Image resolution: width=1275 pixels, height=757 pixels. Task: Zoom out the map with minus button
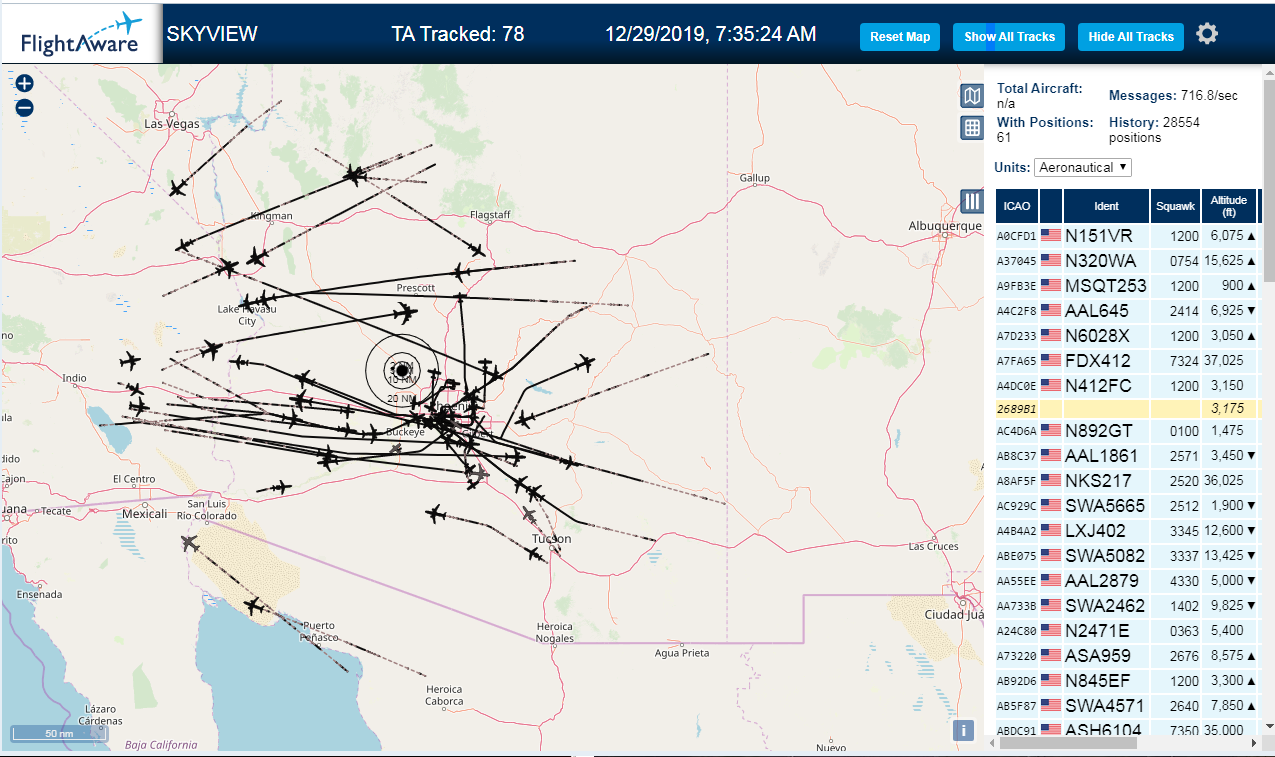25,108
